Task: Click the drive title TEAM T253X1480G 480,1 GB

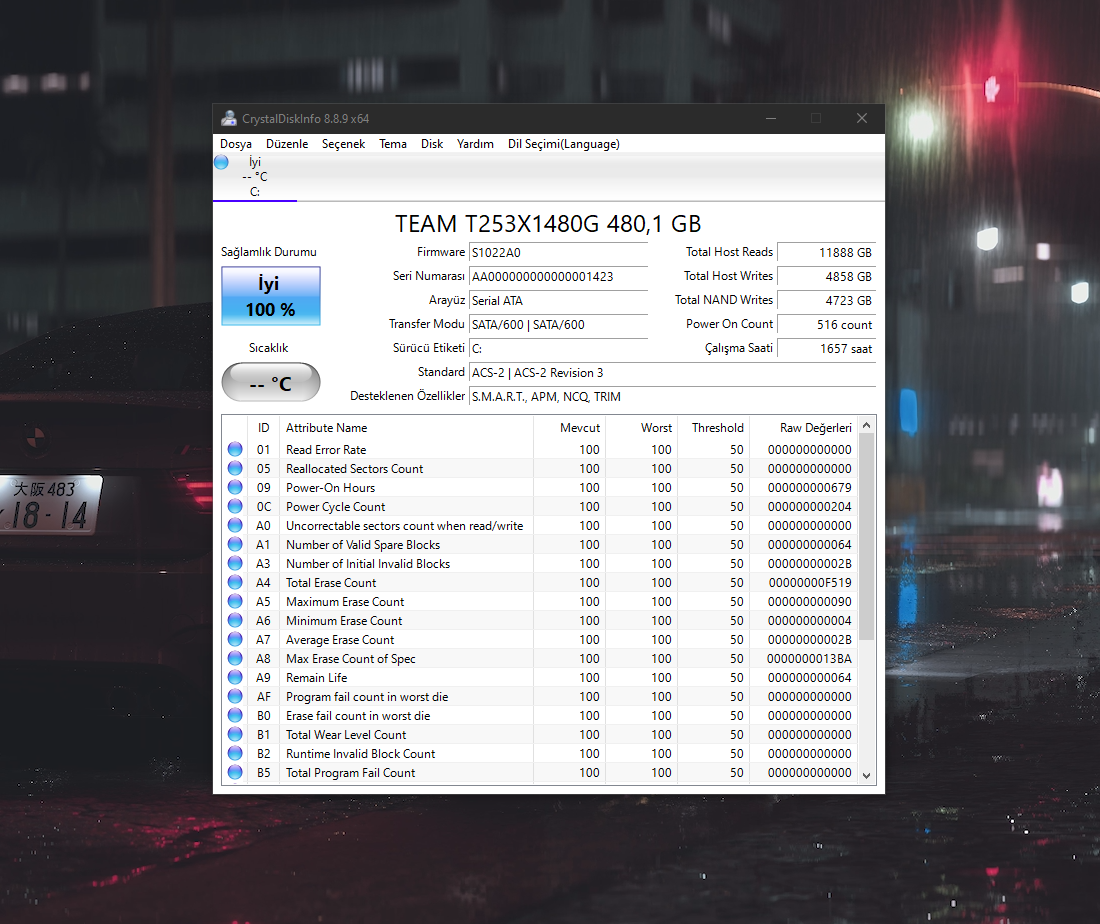Action: [548, 224]
